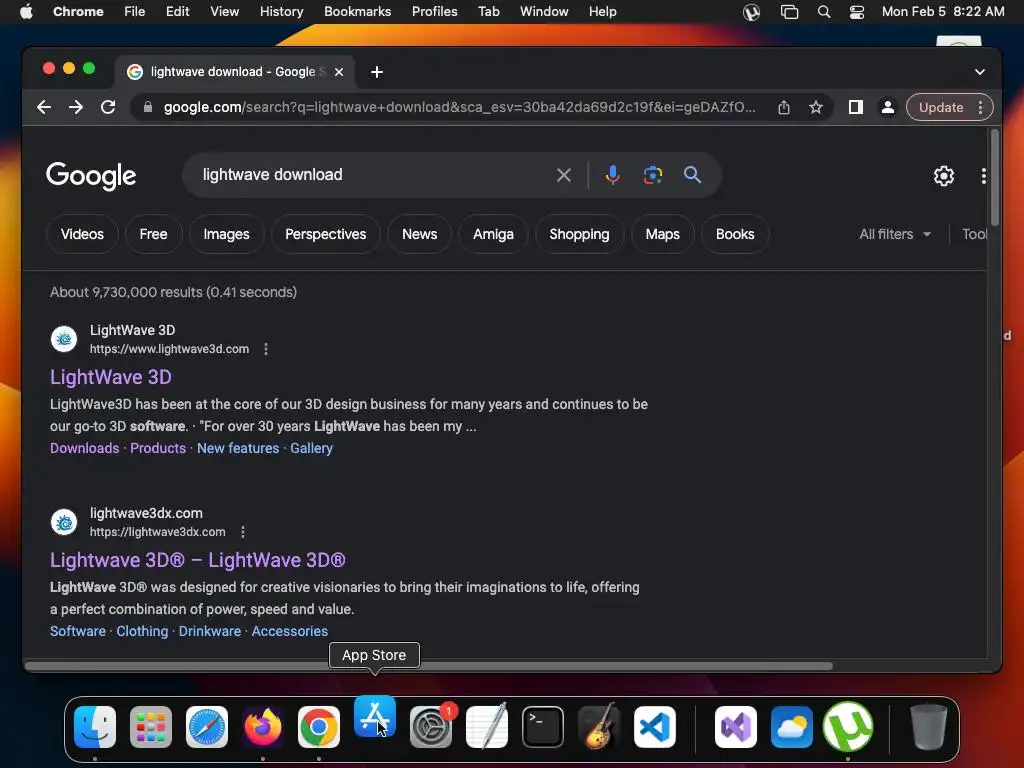
Task: Open Launchpad from the Dock
Action: point(151,727)
